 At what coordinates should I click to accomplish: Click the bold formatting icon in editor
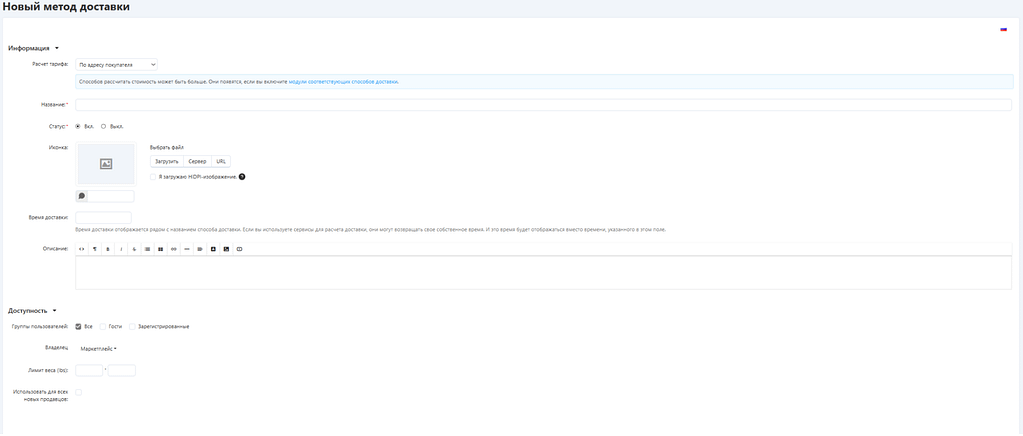pyautogui.click(x=108, y=248)
